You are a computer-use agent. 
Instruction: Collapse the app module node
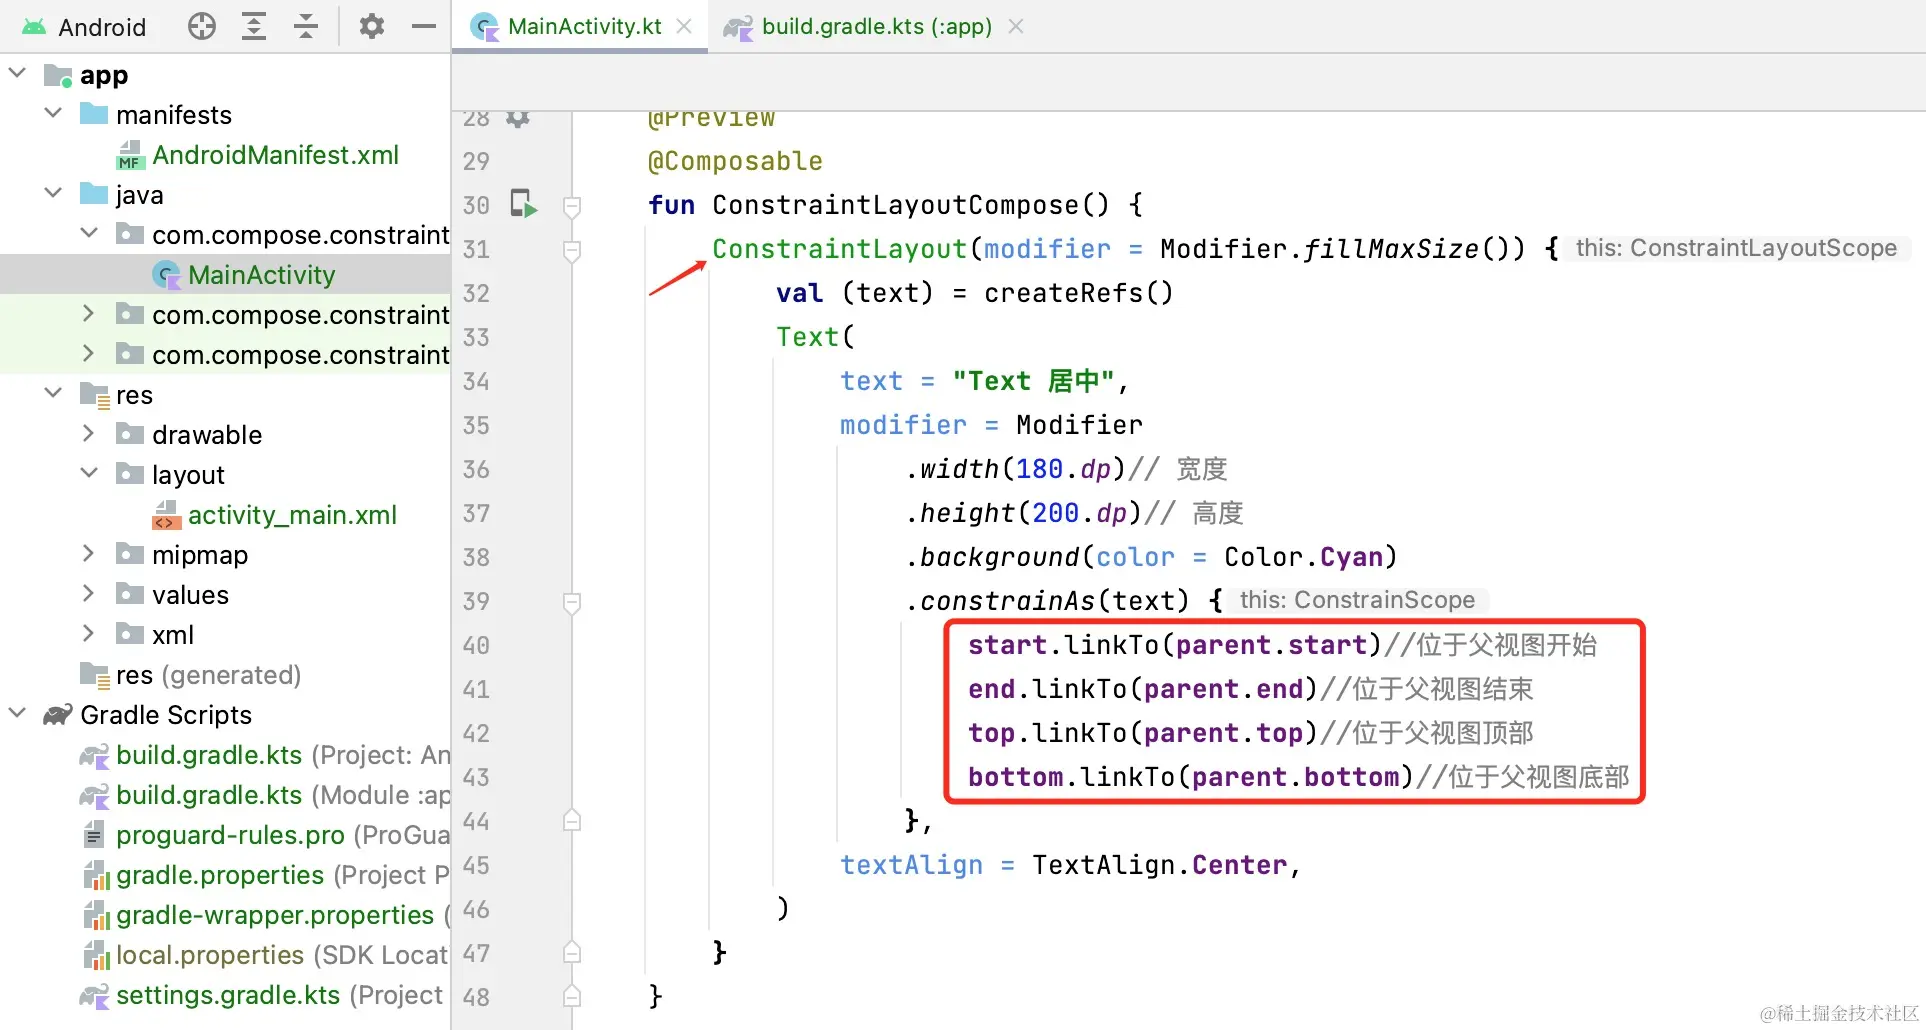point(18,73)
